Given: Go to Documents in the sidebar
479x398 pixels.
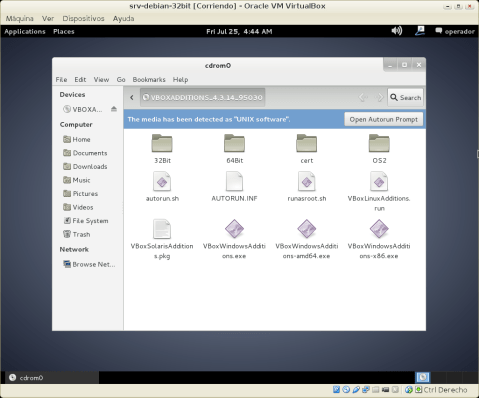Looking at the screenshot, I should point(85,153).
